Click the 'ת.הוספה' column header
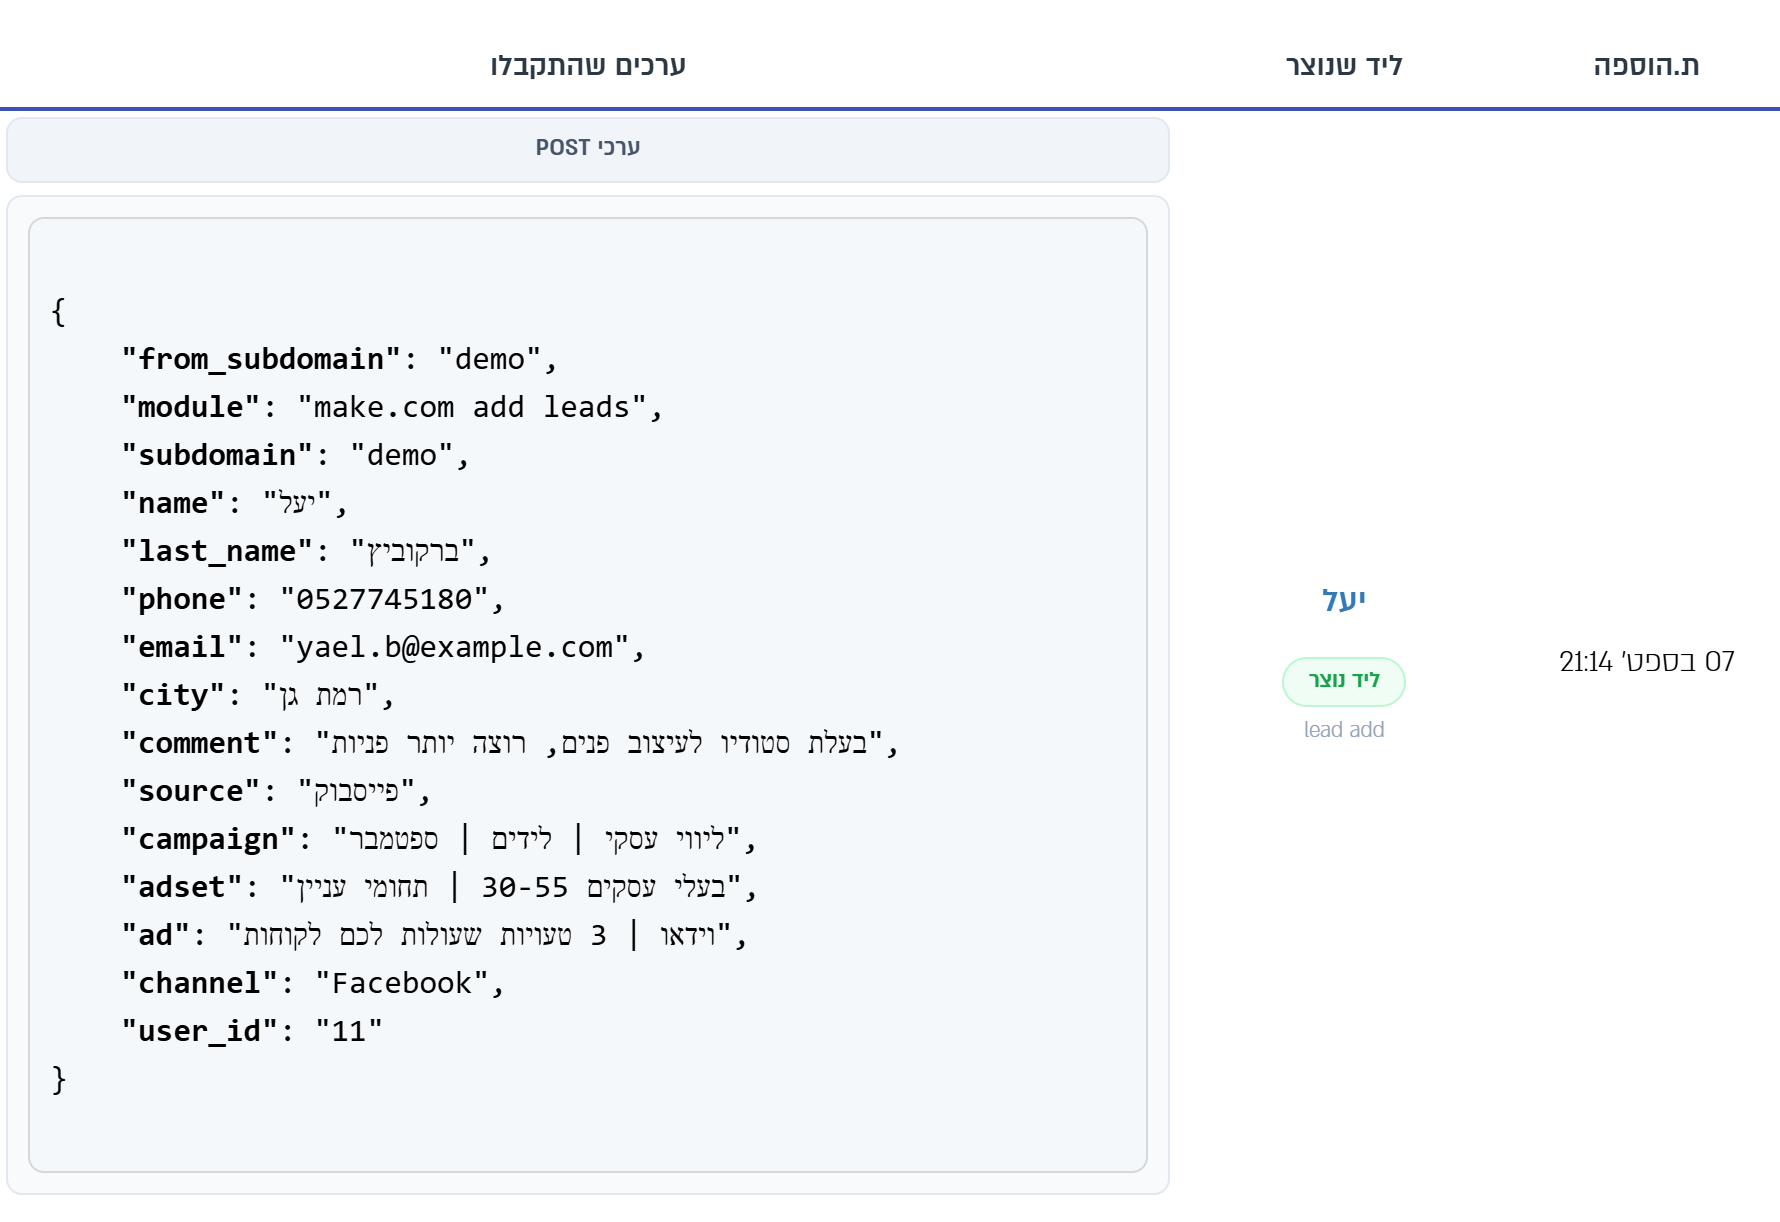Screen dimensions: 1780x1222 (x=1646, y=66)
